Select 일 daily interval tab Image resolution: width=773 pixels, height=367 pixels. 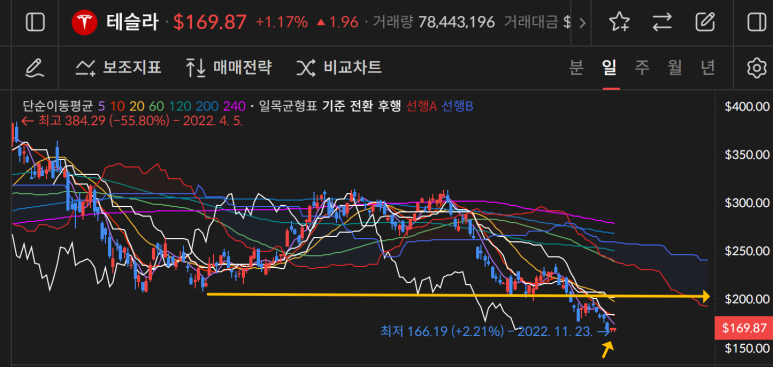click(x=609, y=68)
